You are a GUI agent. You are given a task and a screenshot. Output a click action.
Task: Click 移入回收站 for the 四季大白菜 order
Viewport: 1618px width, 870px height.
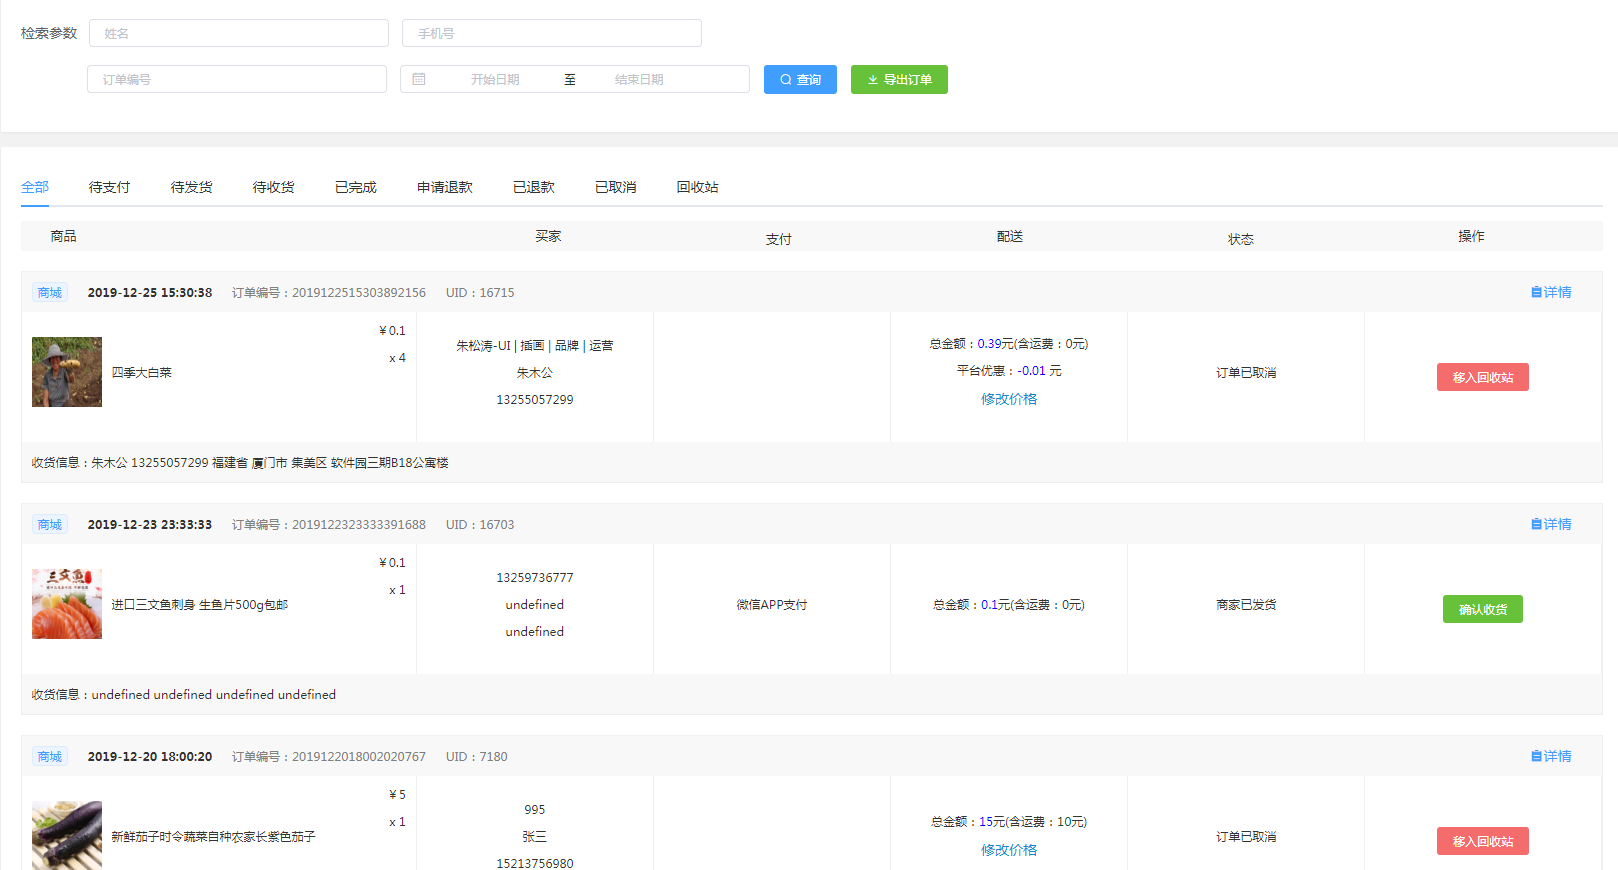click(1483, 377)
